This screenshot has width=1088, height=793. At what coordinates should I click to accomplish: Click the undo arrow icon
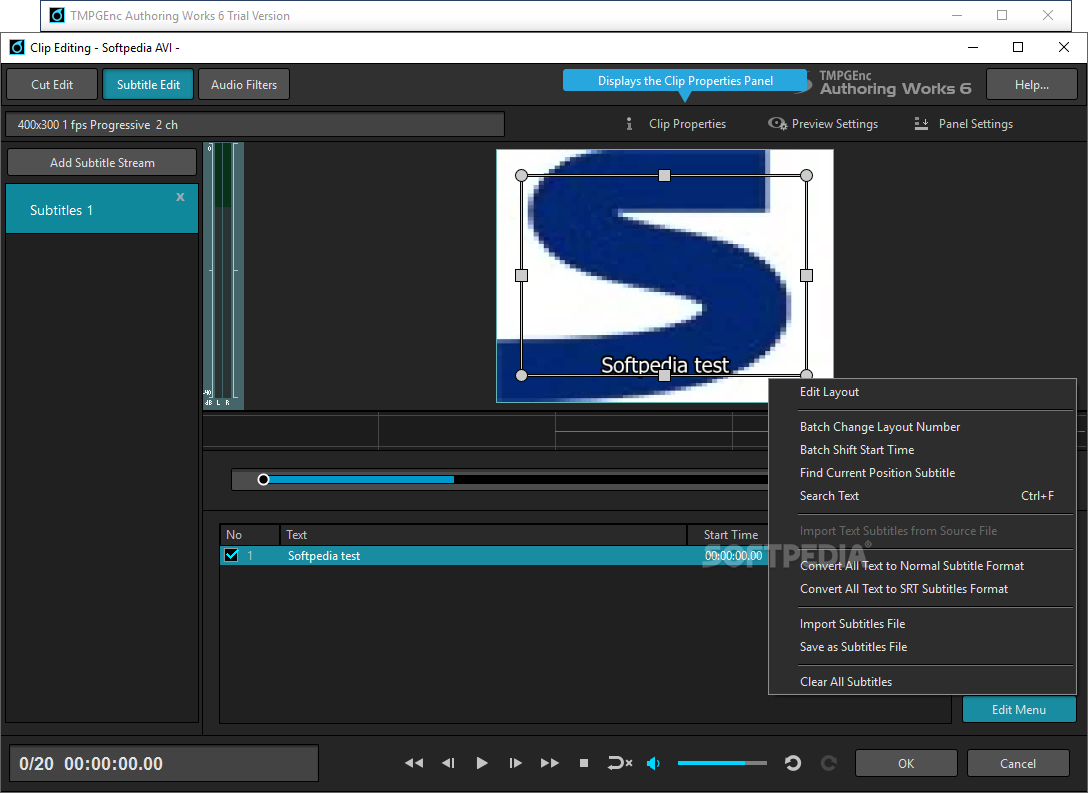(792, 763)
